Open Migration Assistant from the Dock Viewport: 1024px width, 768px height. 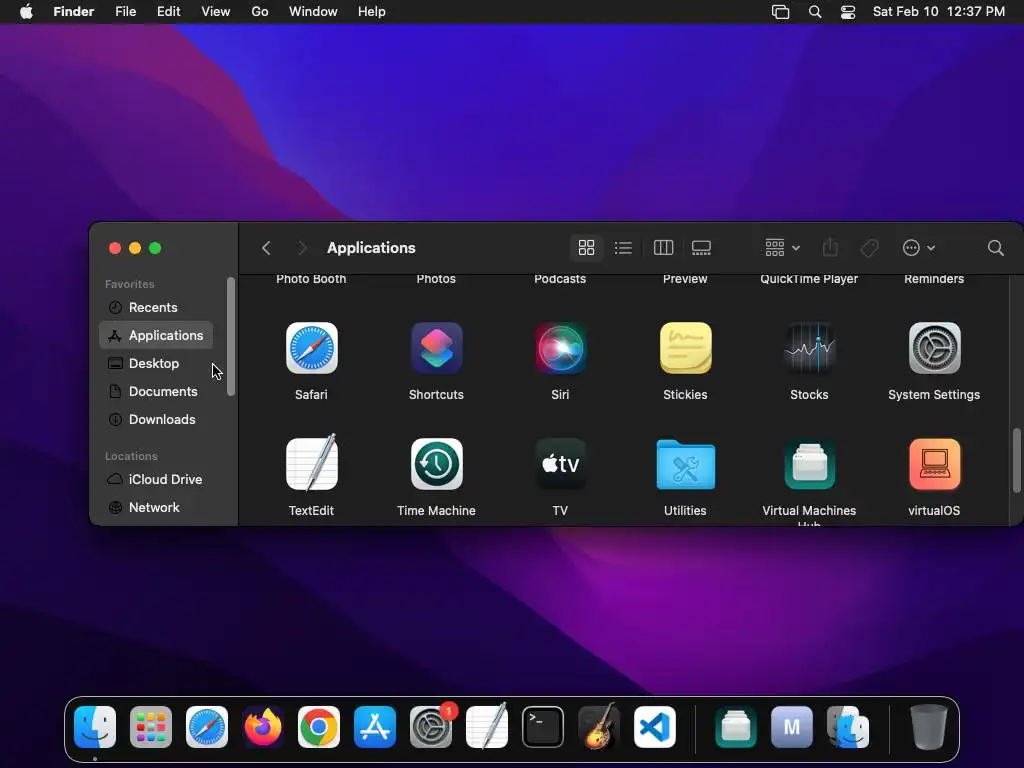(x=848, y=727)
